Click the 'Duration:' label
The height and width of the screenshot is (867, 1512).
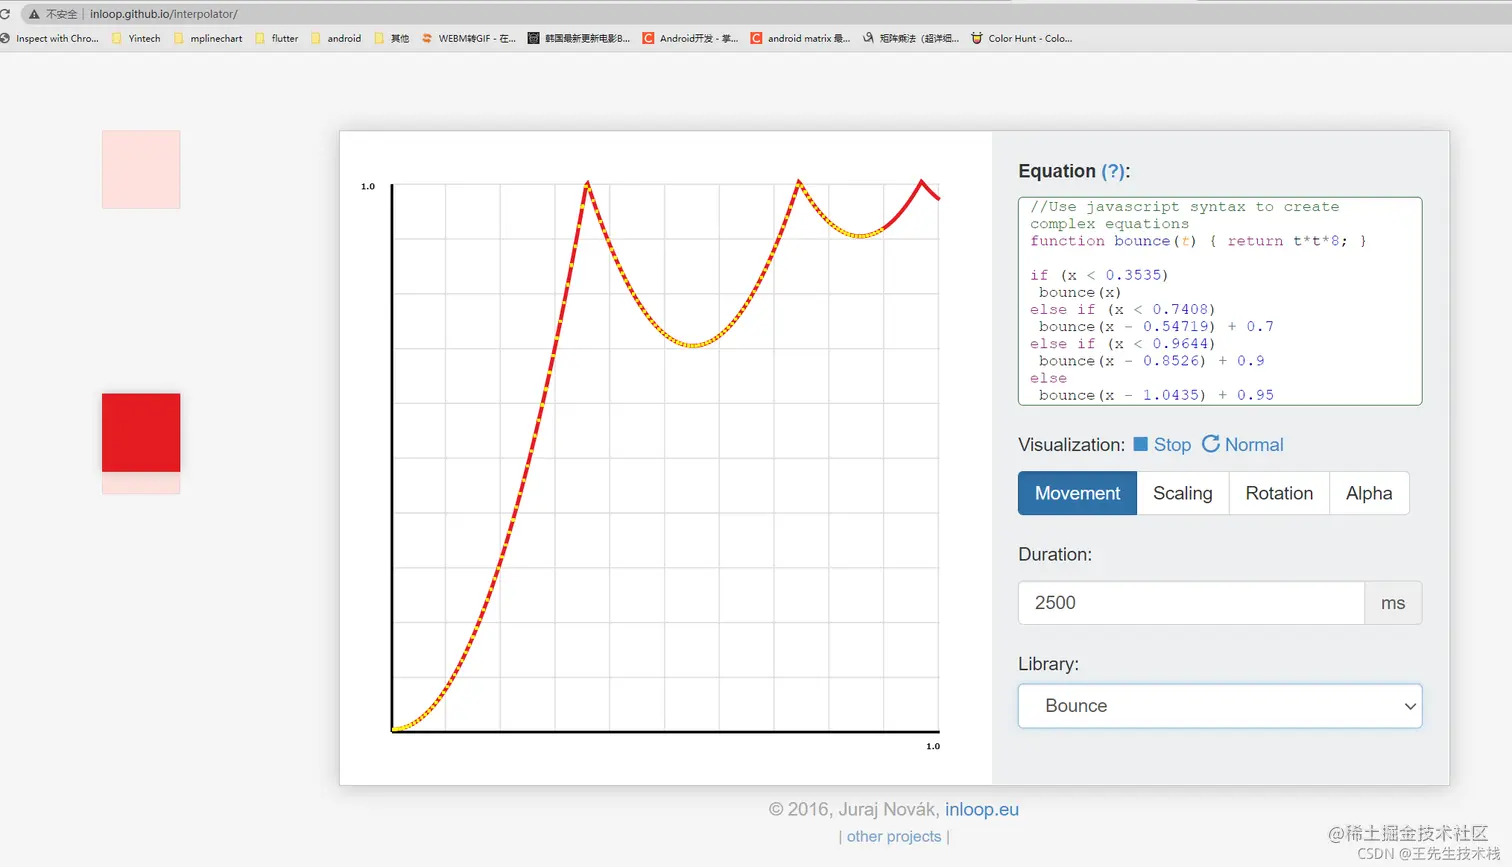pyautogui.click(x=1055, y=554)
